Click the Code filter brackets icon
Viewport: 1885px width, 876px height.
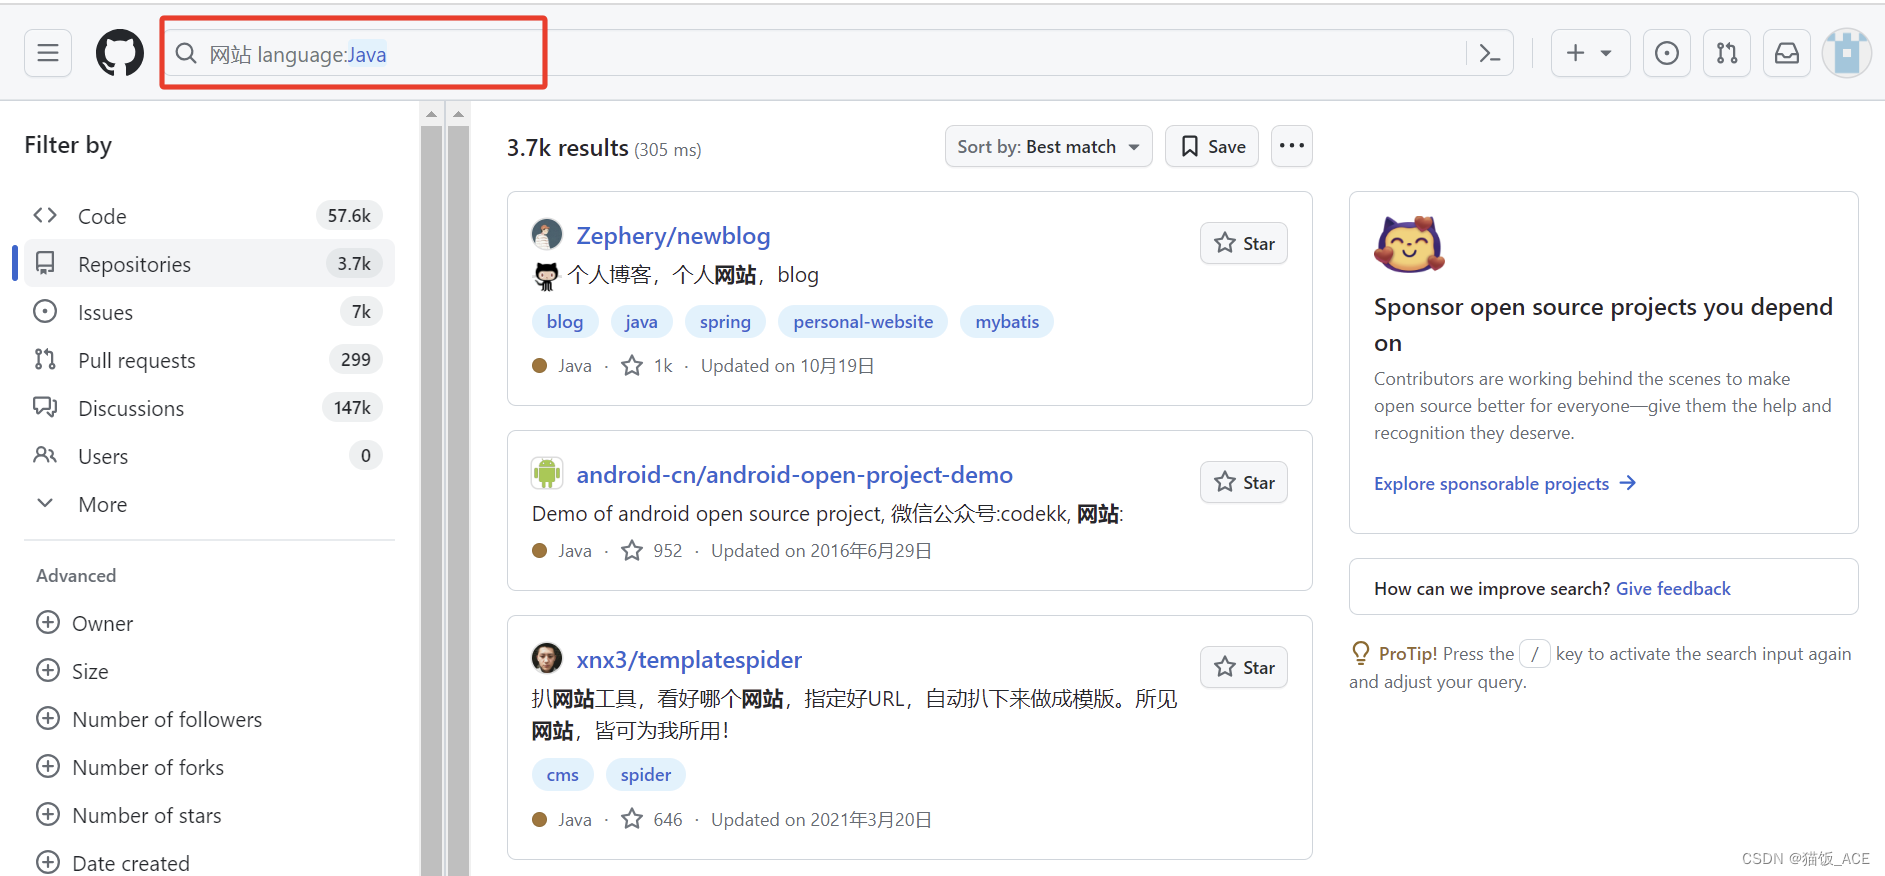[x=45, y=215]
